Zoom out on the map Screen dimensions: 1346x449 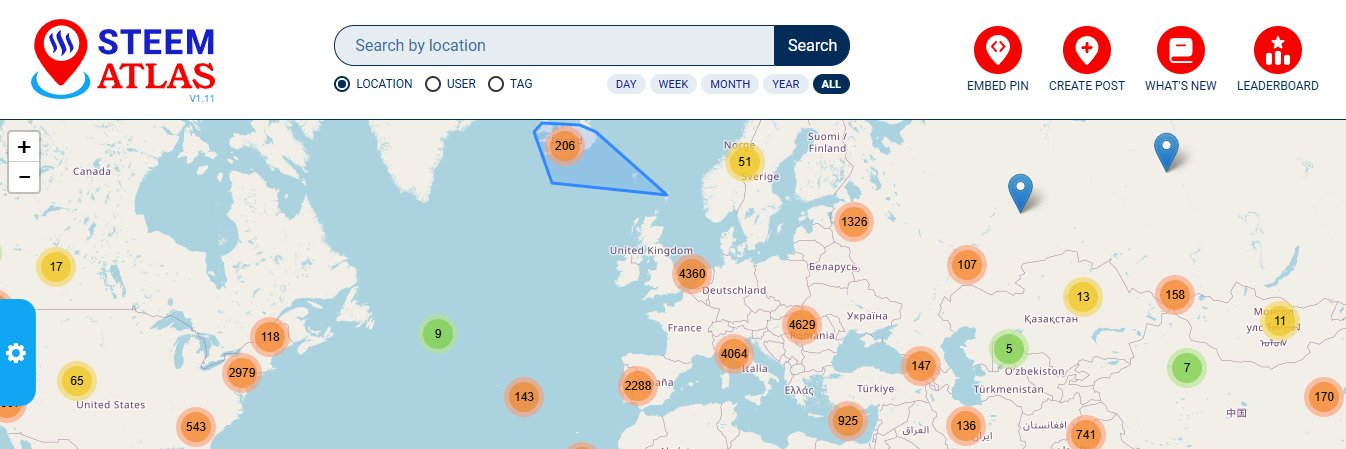(x=24, y=177)
